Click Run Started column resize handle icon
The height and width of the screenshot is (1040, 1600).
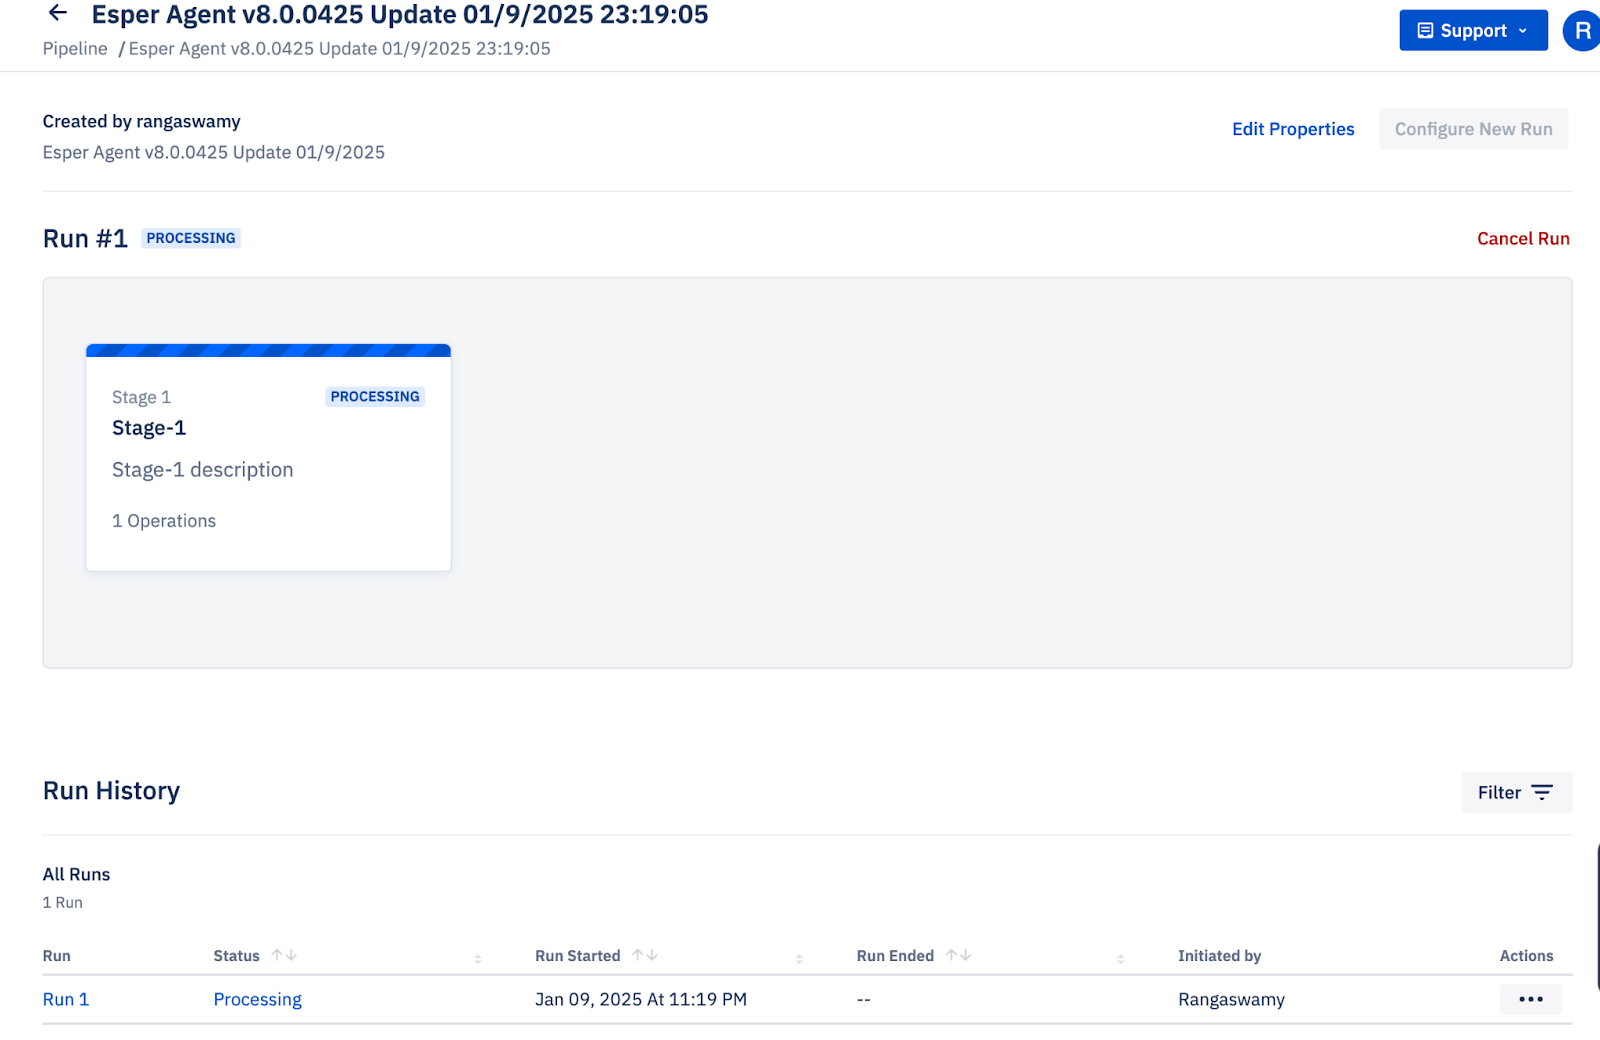[799, 958]
